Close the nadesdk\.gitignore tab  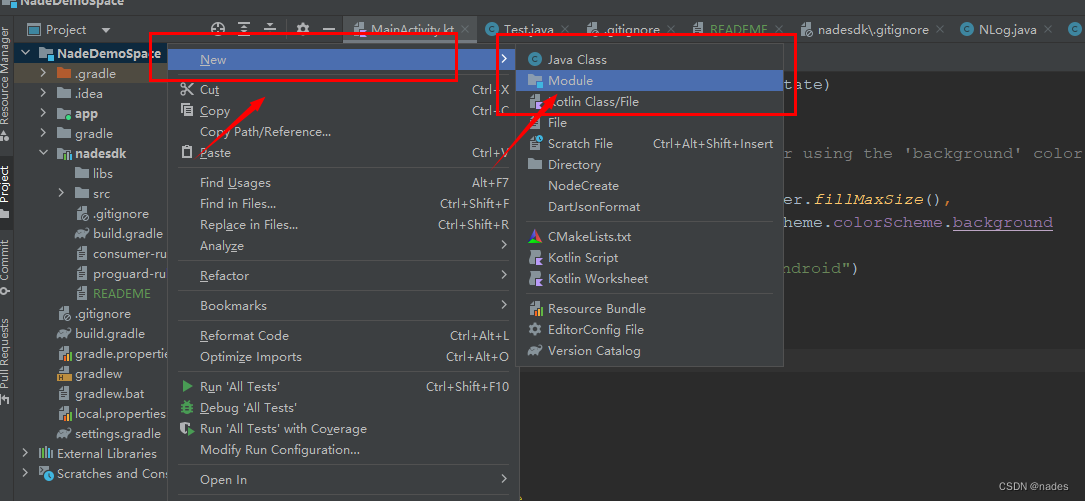[x=939, y=29]
